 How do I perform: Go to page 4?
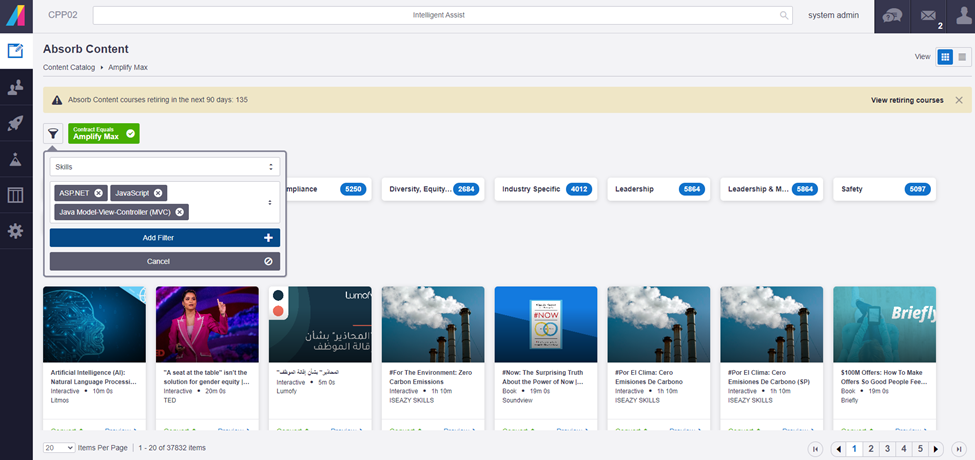pos(903,449)
